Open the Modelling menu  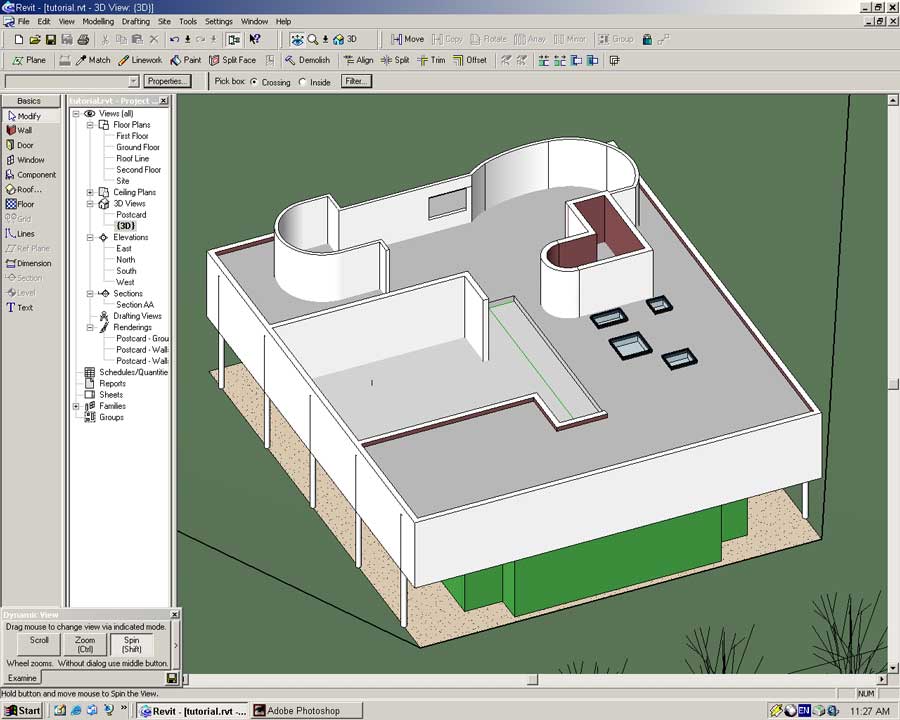tap(98, 21)
